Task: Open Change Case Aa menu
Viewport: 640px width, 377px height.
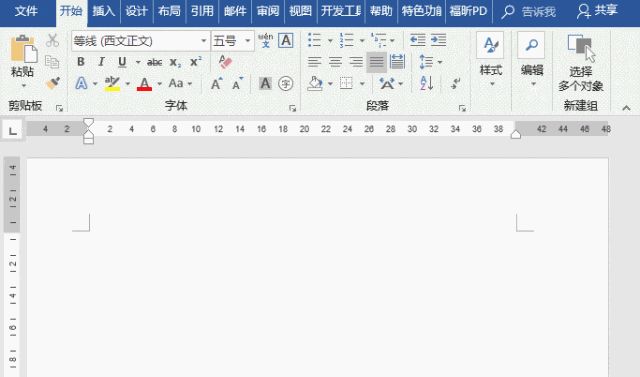Action: click(x=180, y=84)
